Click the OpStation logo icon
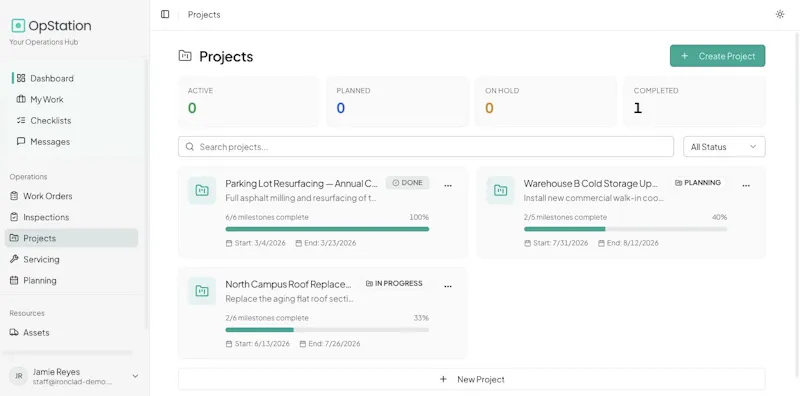The width and height of the screenshot is (800, 396). tap(18, 26)
